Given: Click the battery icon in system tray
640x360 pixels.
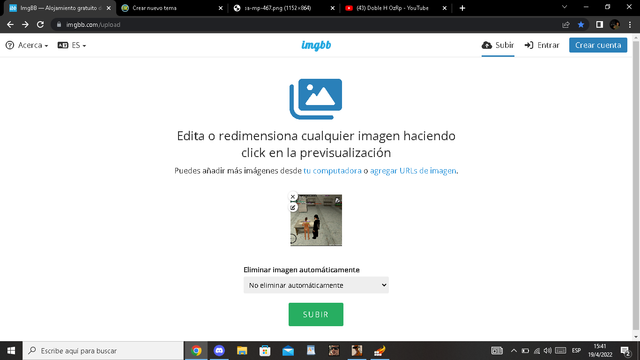Looking at the screenshot, I should point(525,351).
